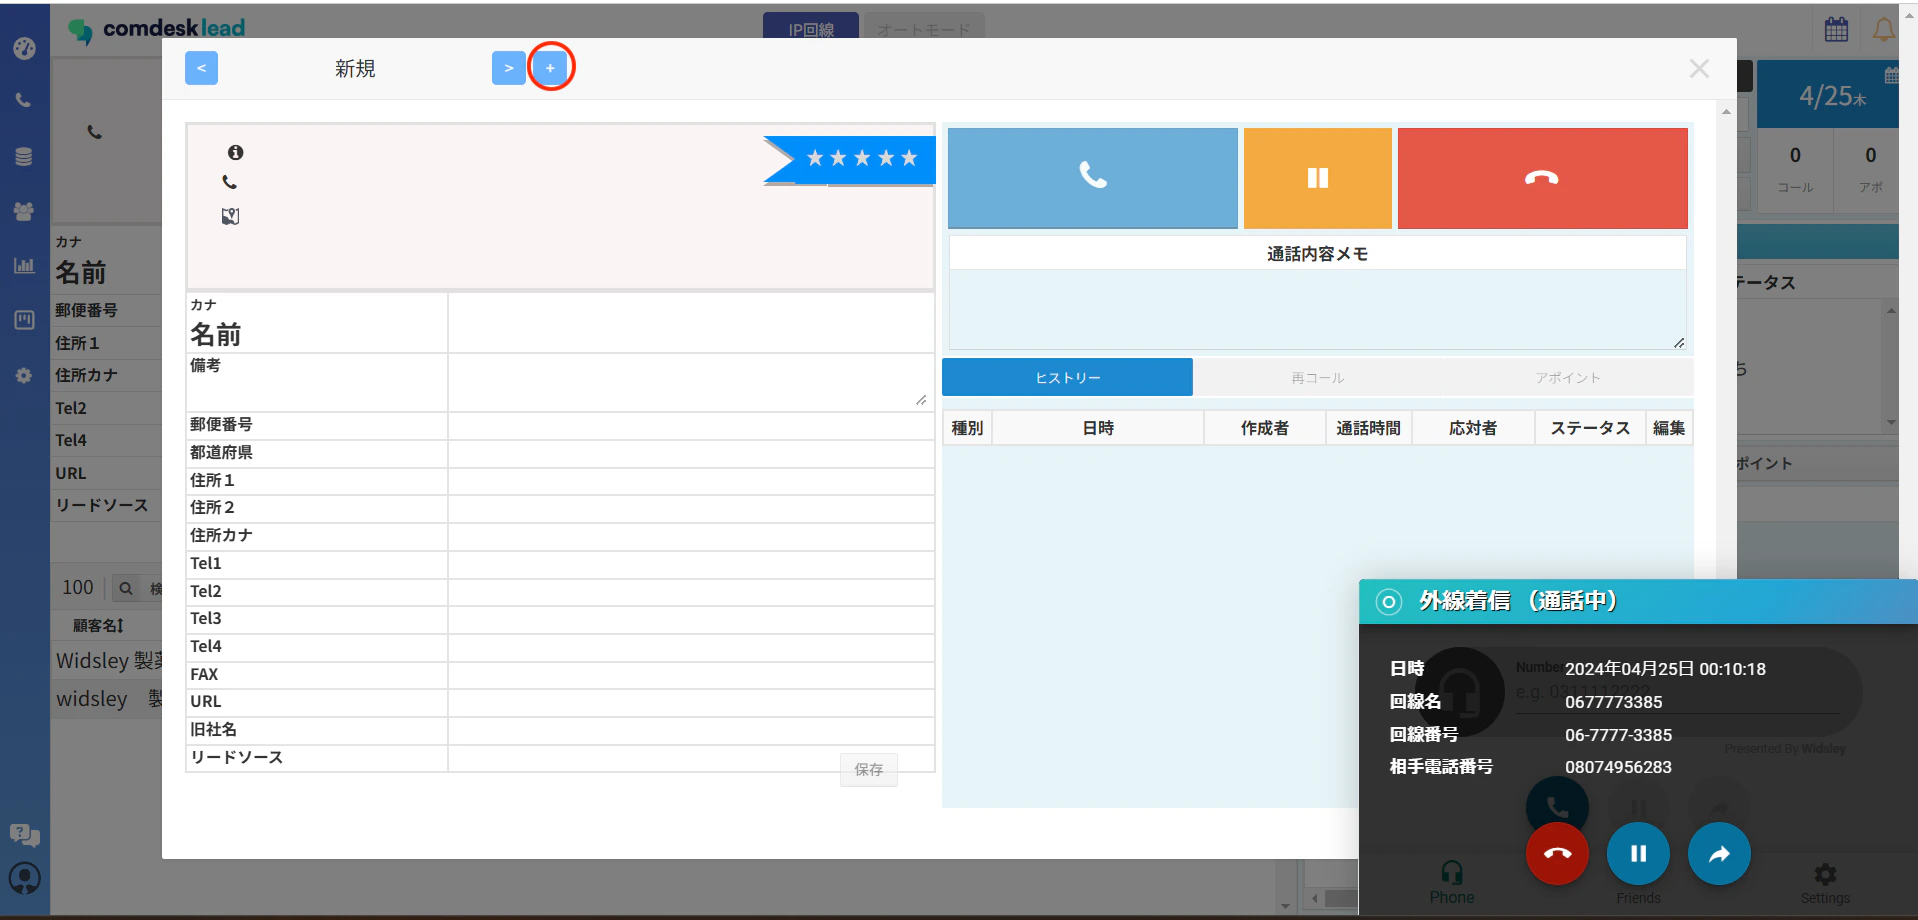The width and height of the screenshot is (1918, 920).
Task: Open the bar chart icon in sidebar
Action: 24,265
